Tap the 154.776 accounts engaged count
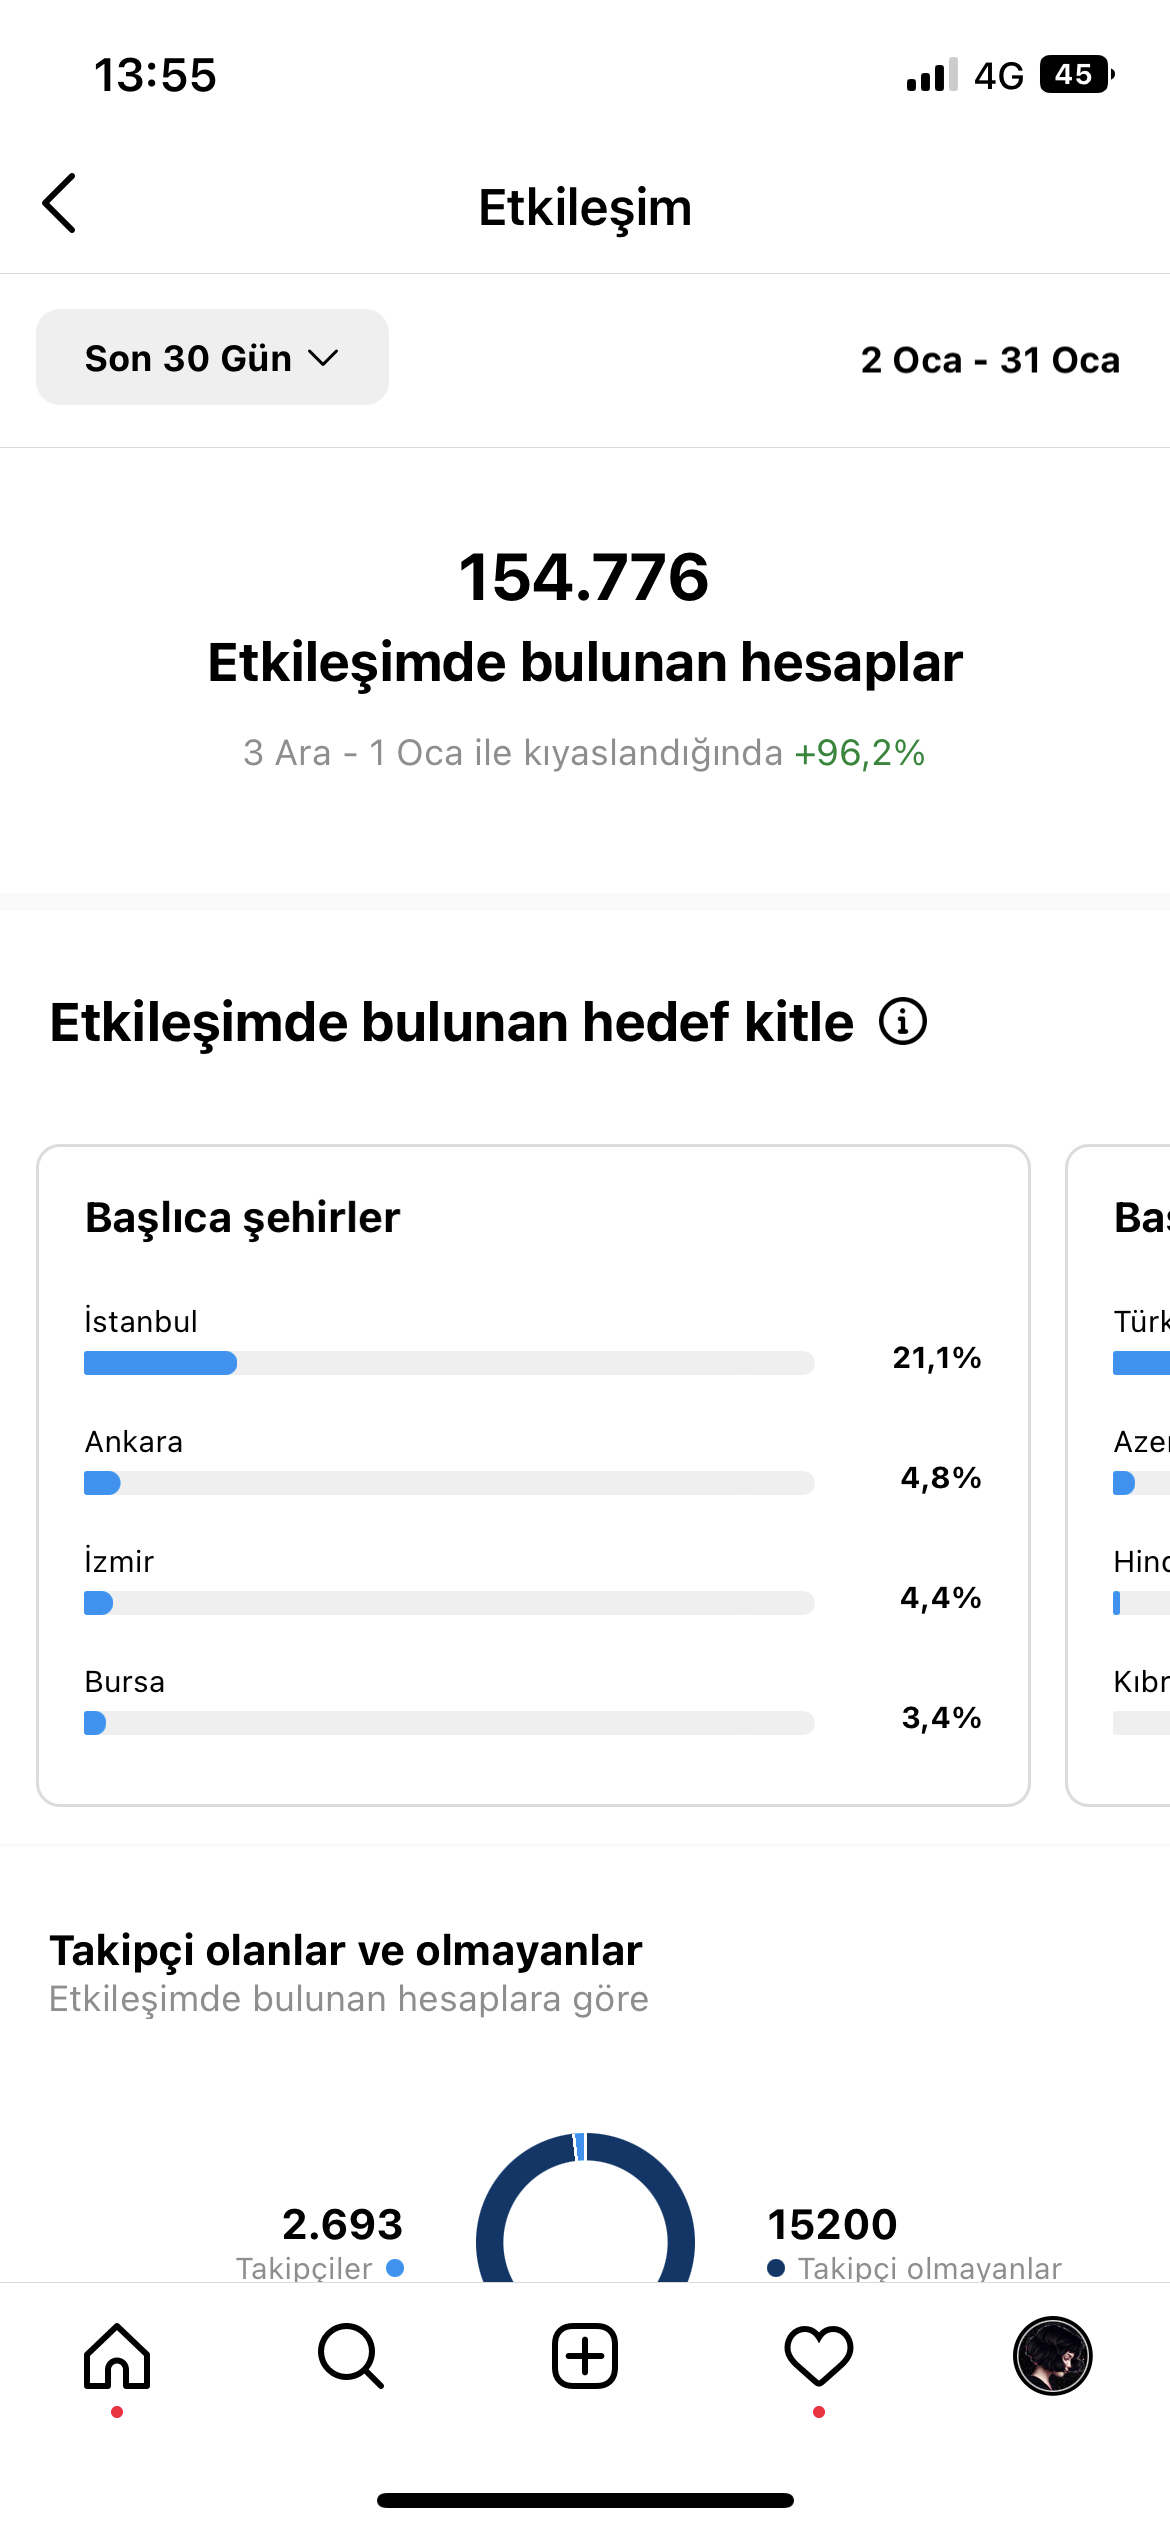1170x2532 pixels. pos(584,577)
